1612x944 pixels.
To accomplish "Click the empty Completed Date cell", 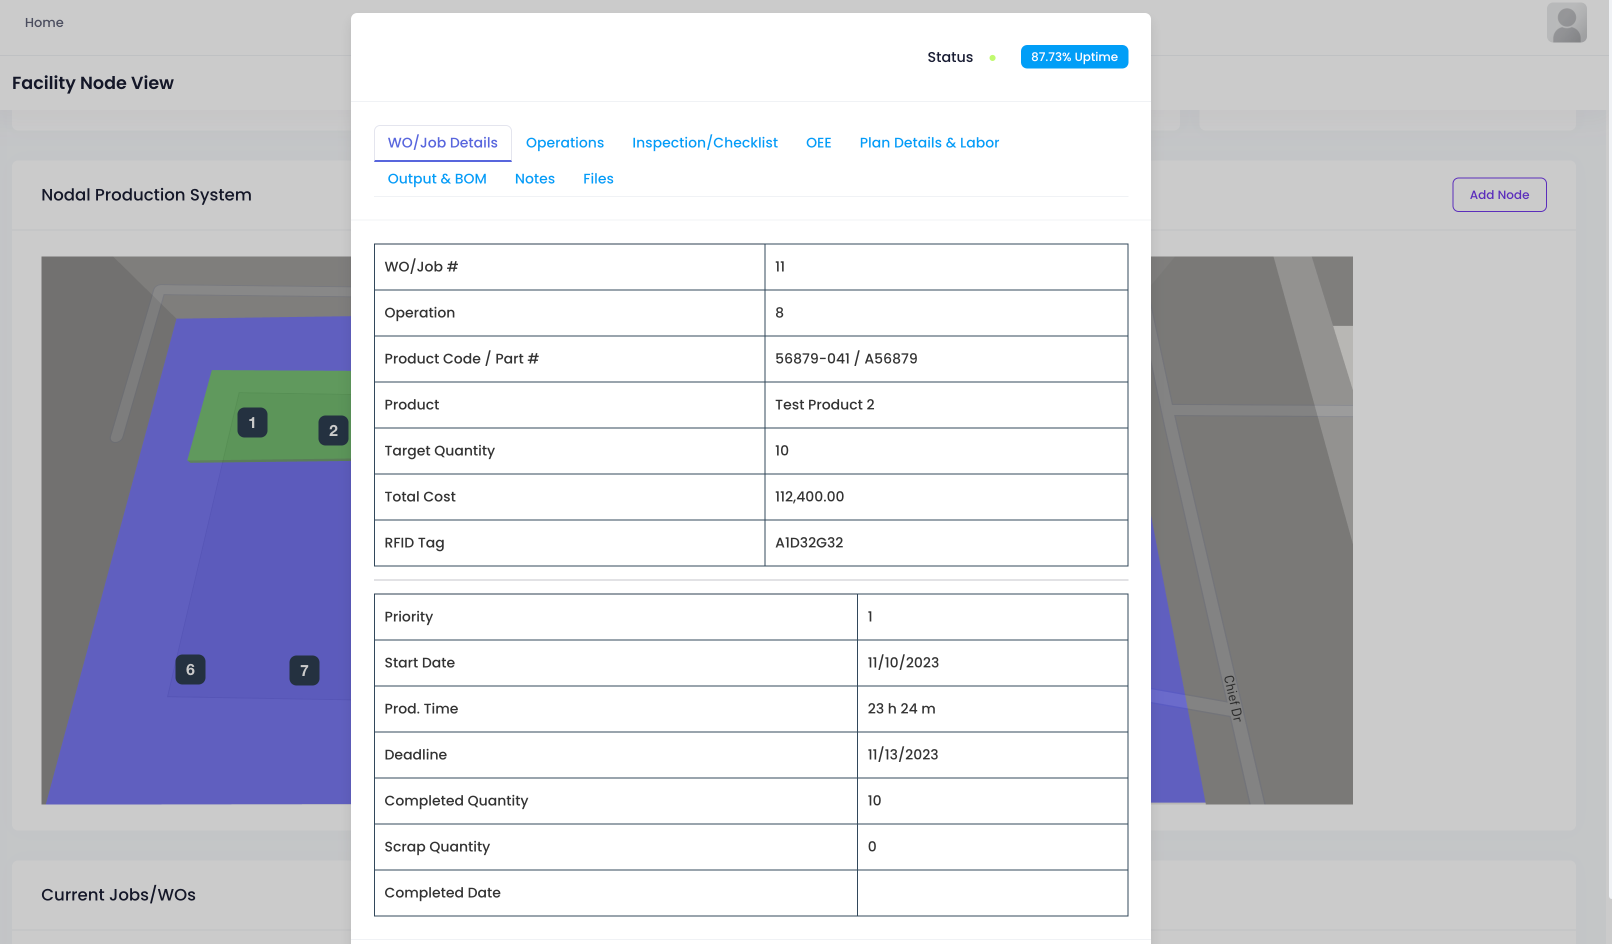I will click(991, 893).
